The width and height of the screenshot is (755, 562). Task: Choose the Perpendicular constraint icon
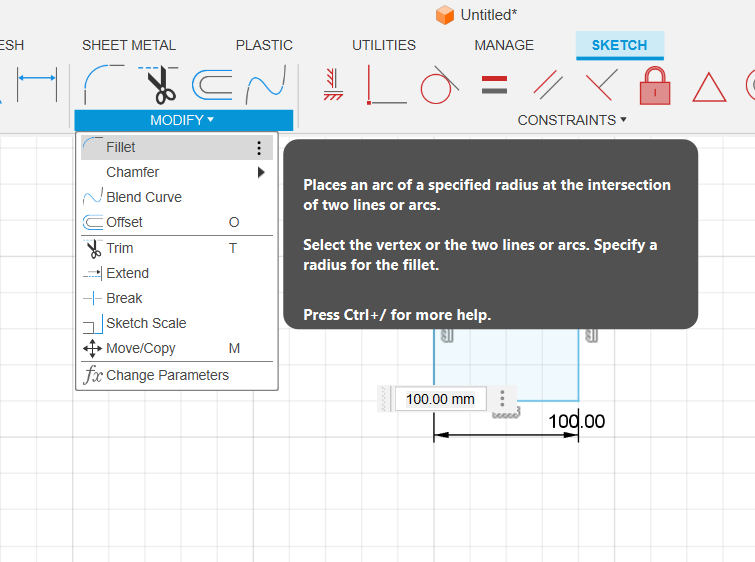(x=601, y=85)
